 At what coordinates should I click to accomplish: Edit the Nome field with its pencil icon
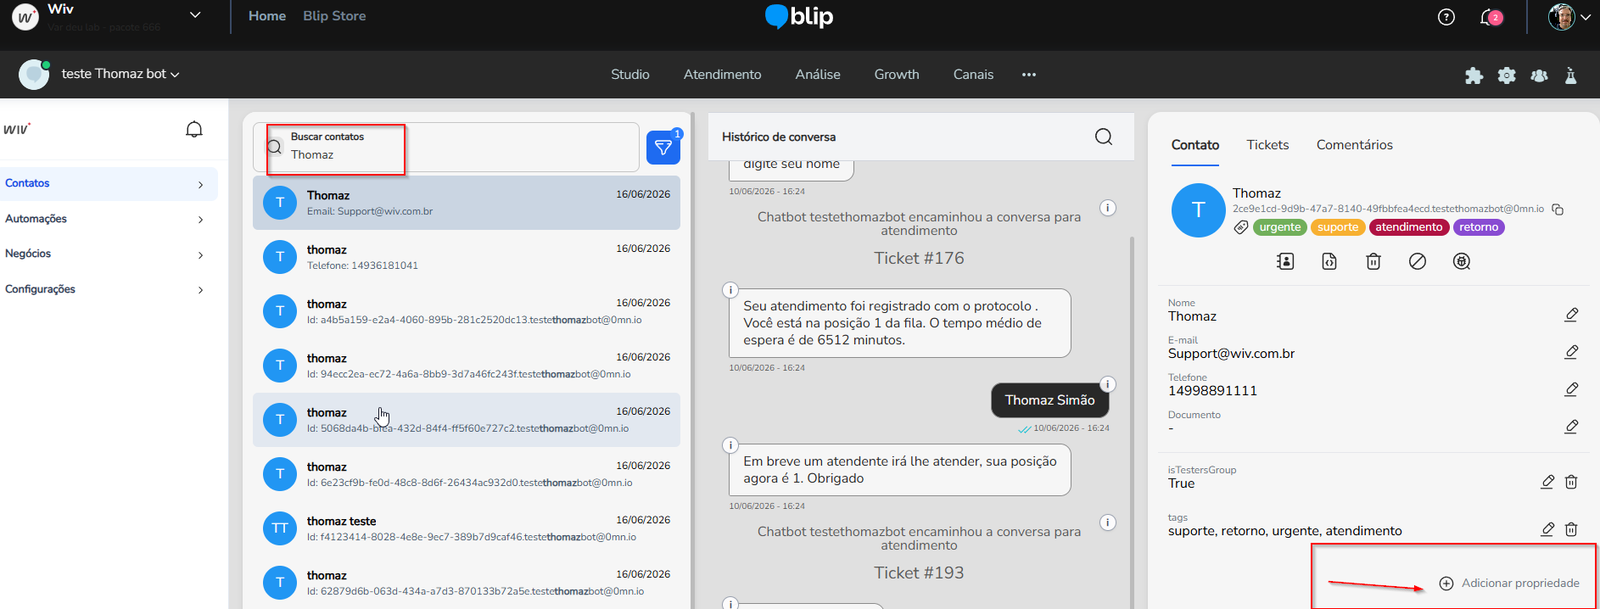[x=1571, y=315]
